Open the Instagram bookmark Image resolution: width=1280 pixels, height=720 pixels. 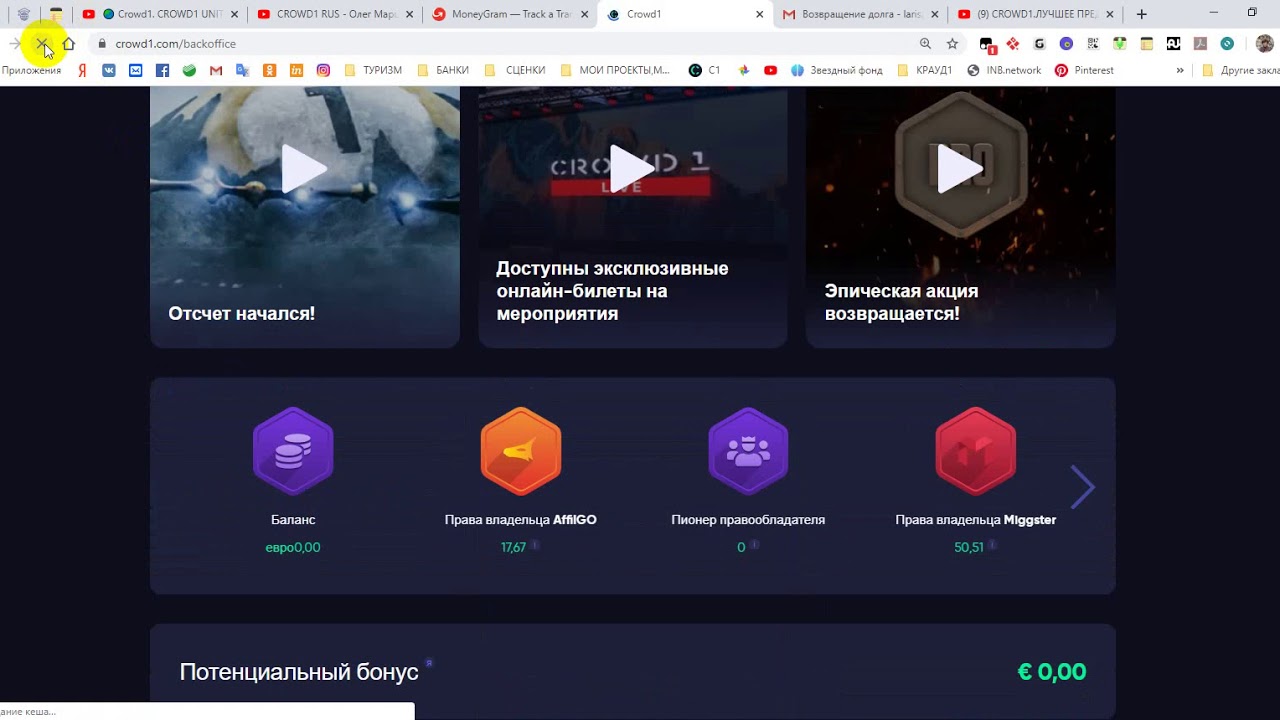[323, 70]
